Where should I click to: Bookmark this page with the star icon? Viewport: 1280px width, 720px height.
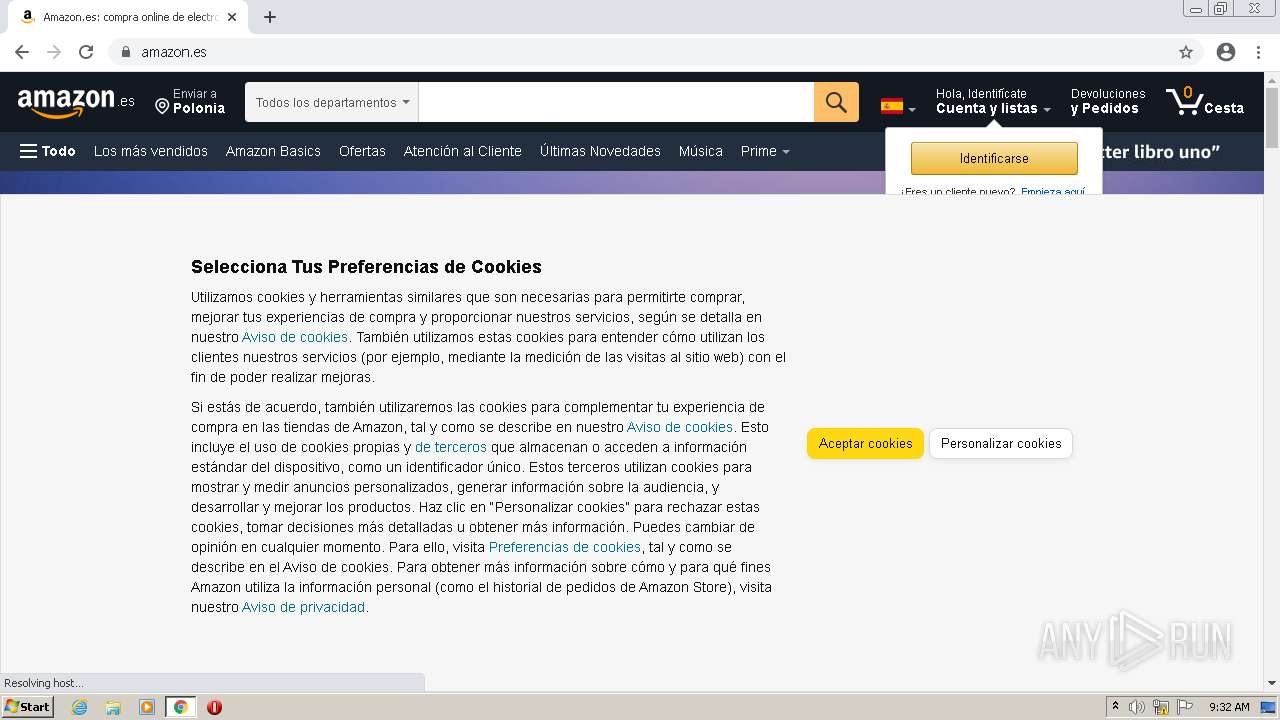pyautogui.click(x=1186, y=52)
